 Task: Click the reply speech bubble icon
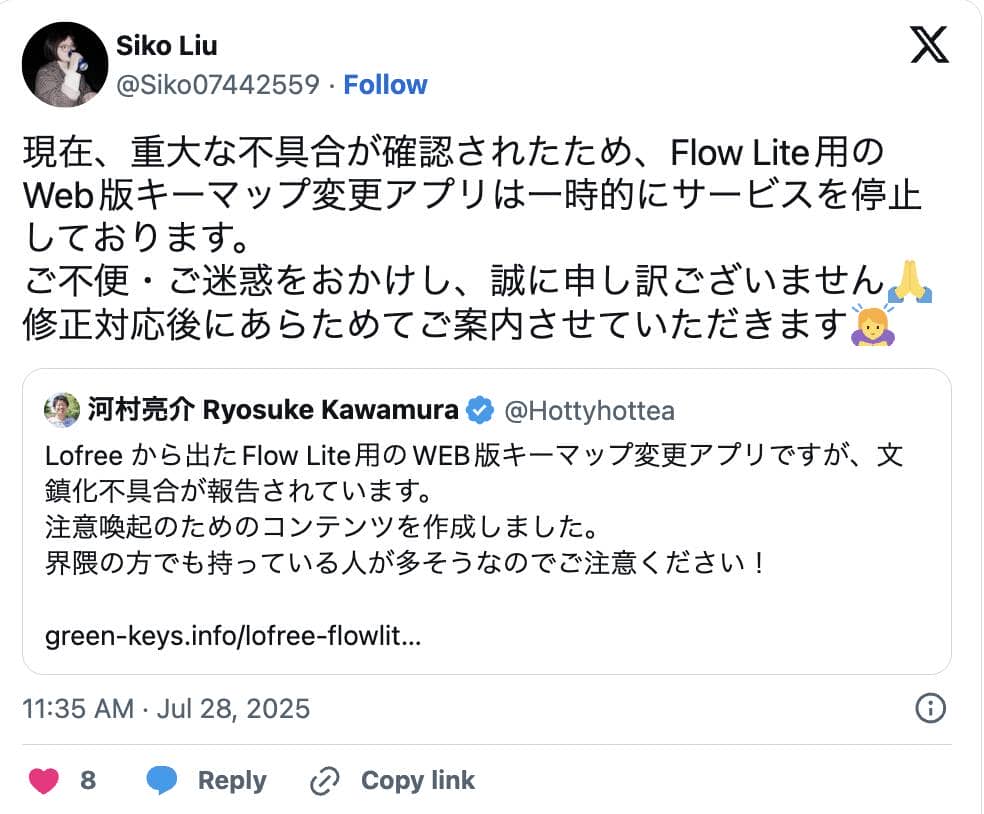[162, 781]
